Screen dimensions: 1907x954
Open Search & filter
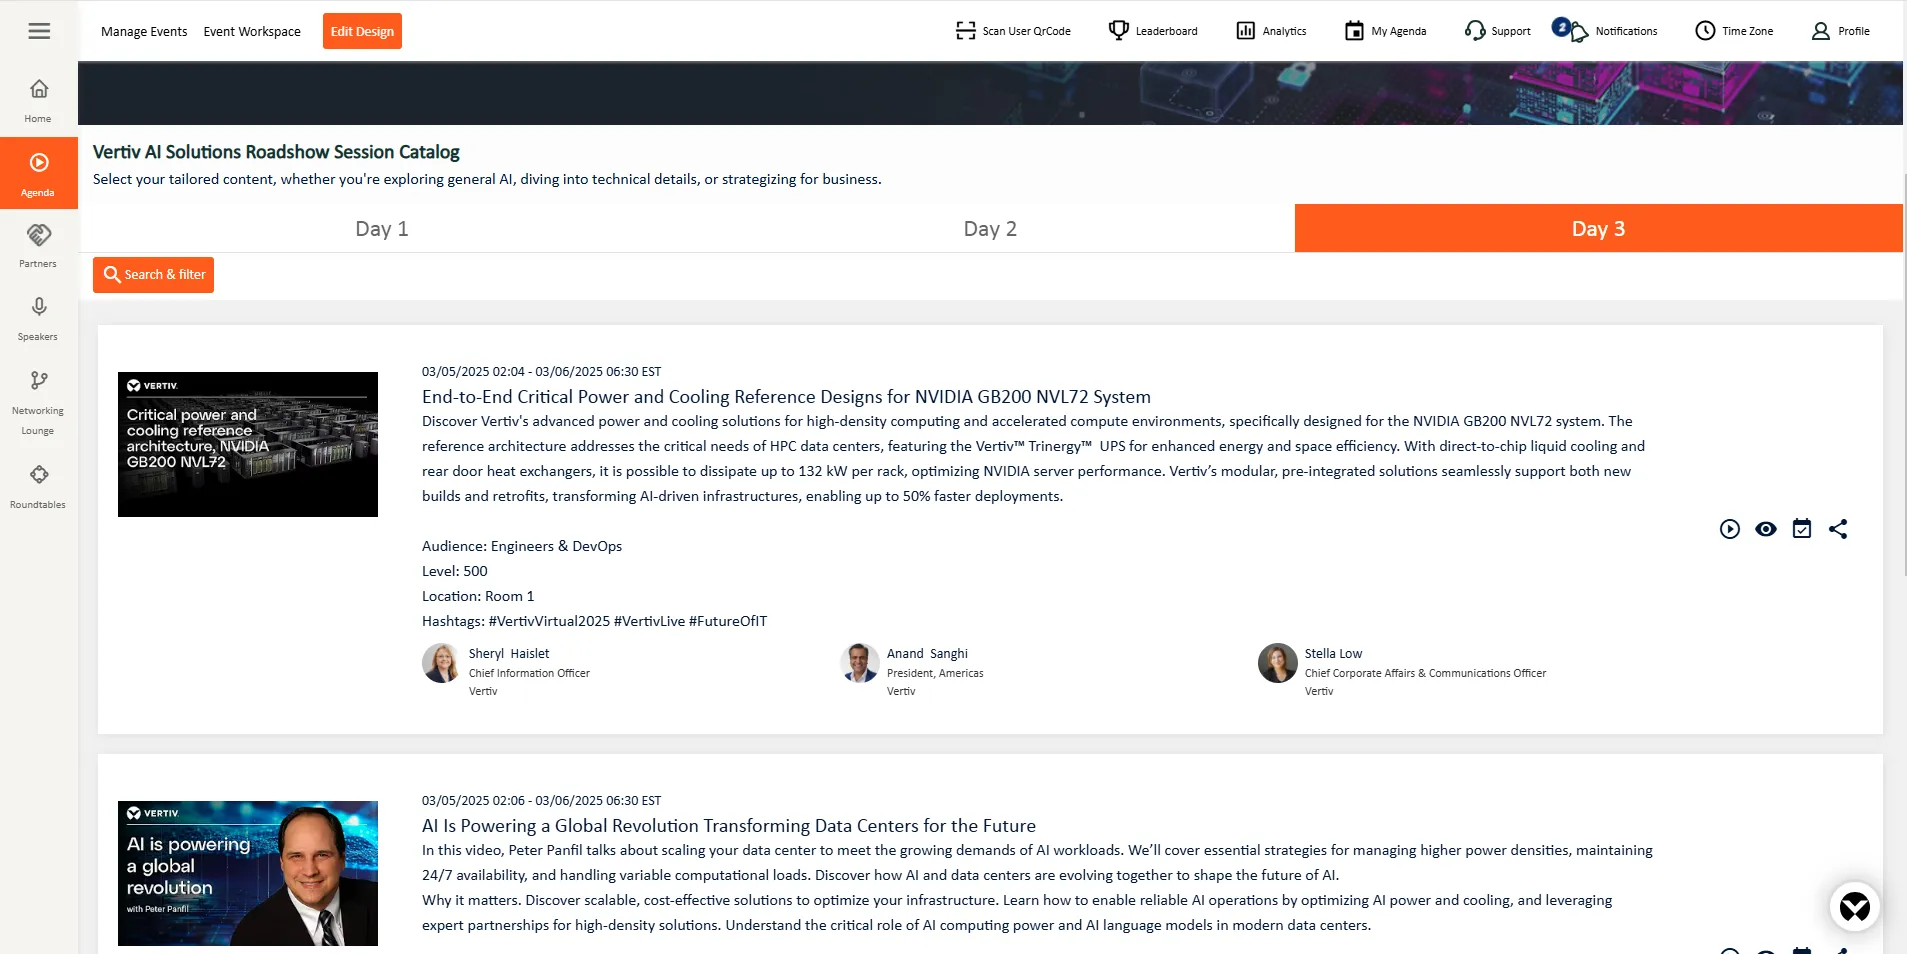pyautogui.click(x=154, y=275)
